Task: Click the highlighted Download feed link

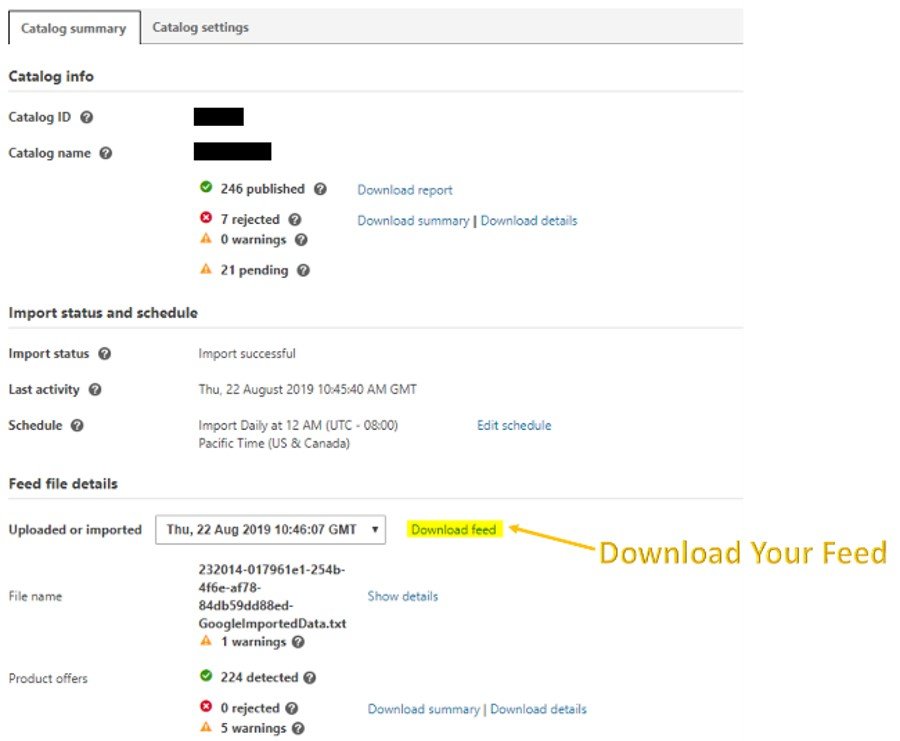Action: pos(453,530)
